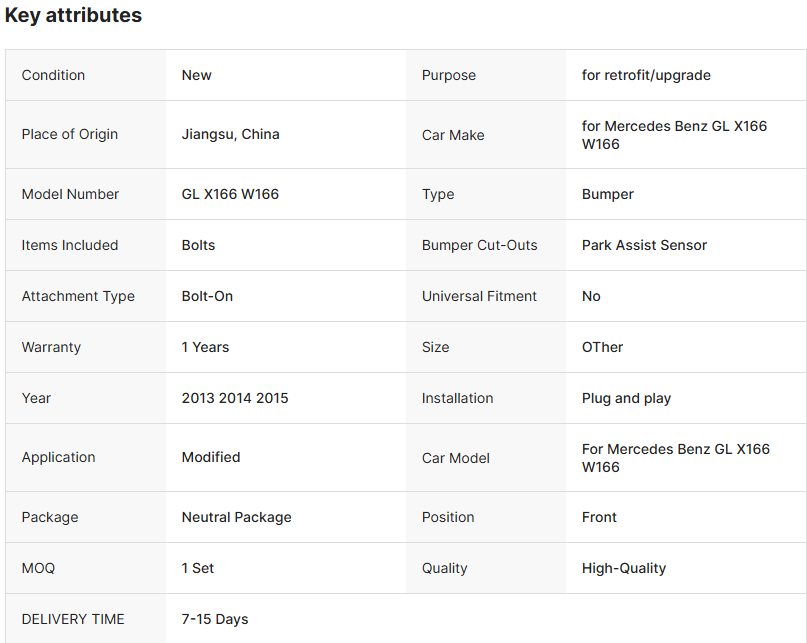Select the Condition label cell
The height and width of the screenshot is (643, 807).
click(x=54, y=75)
